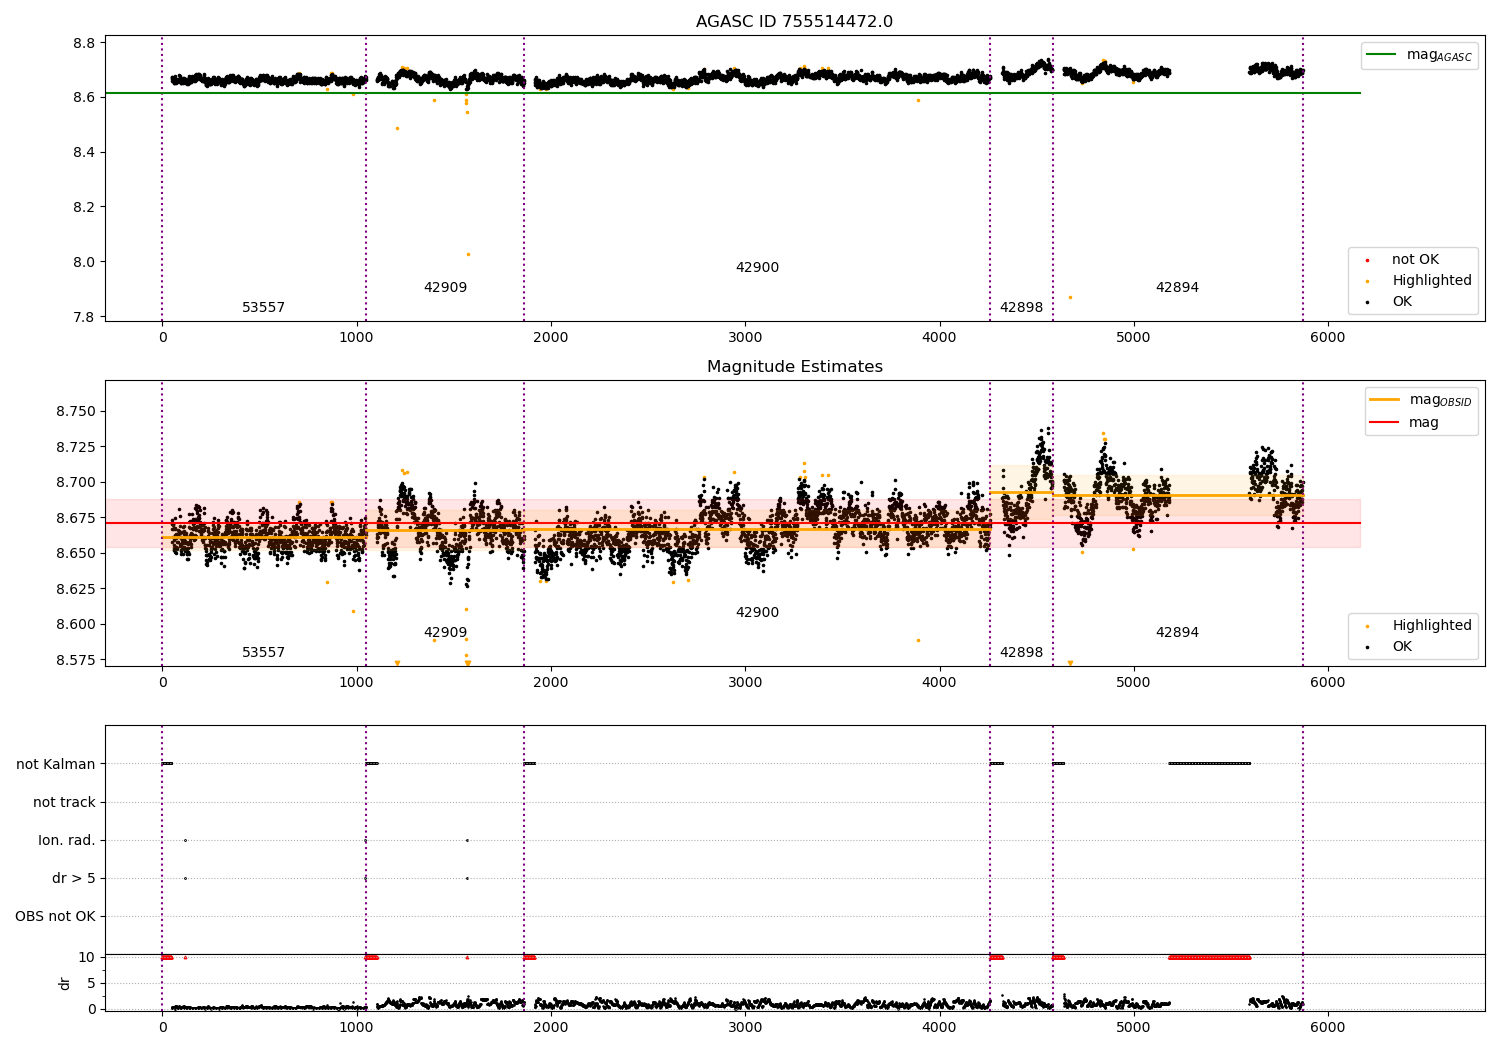Viewport: 1500px width, 1050px height.
Task: Click 'Highlighted' legend entry in the top plot
Action: tap(1431, 281)
